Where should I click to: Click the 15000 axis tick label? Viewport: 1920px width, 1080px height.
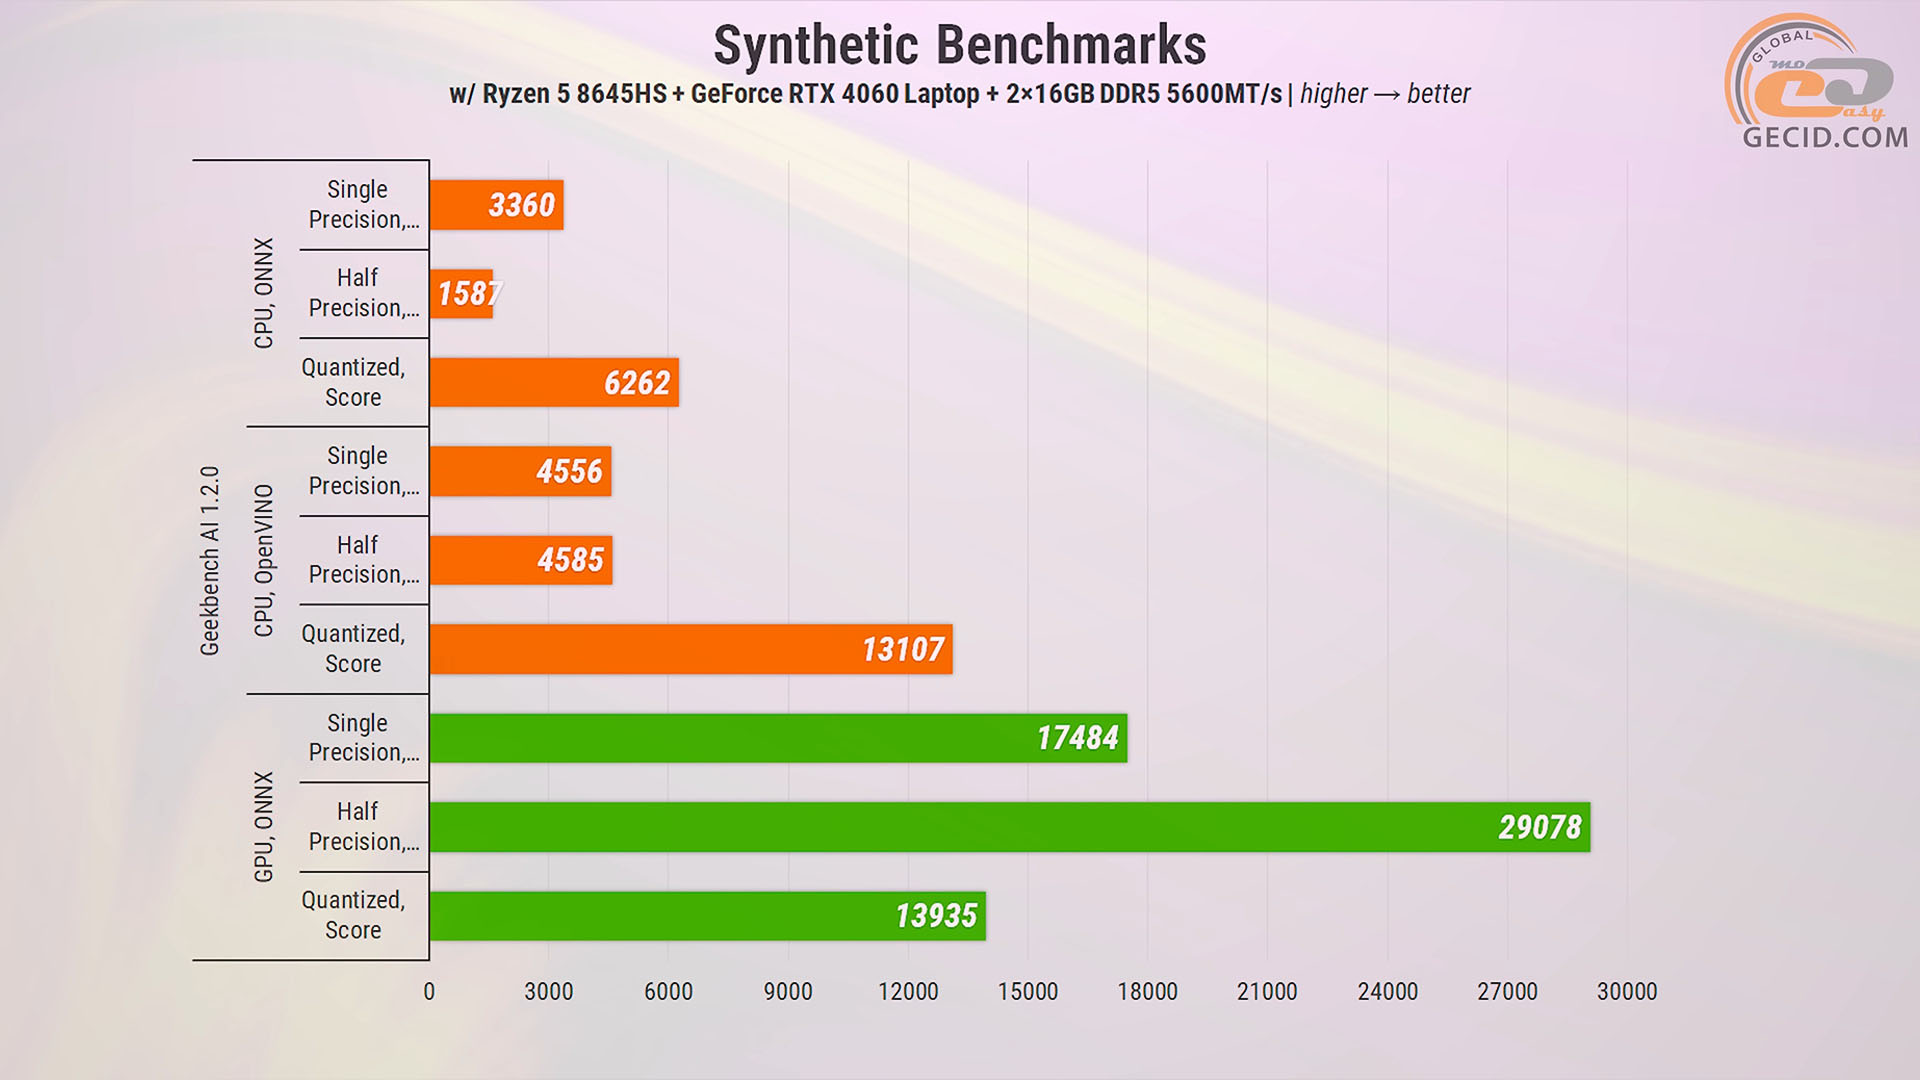(1028, 992)
